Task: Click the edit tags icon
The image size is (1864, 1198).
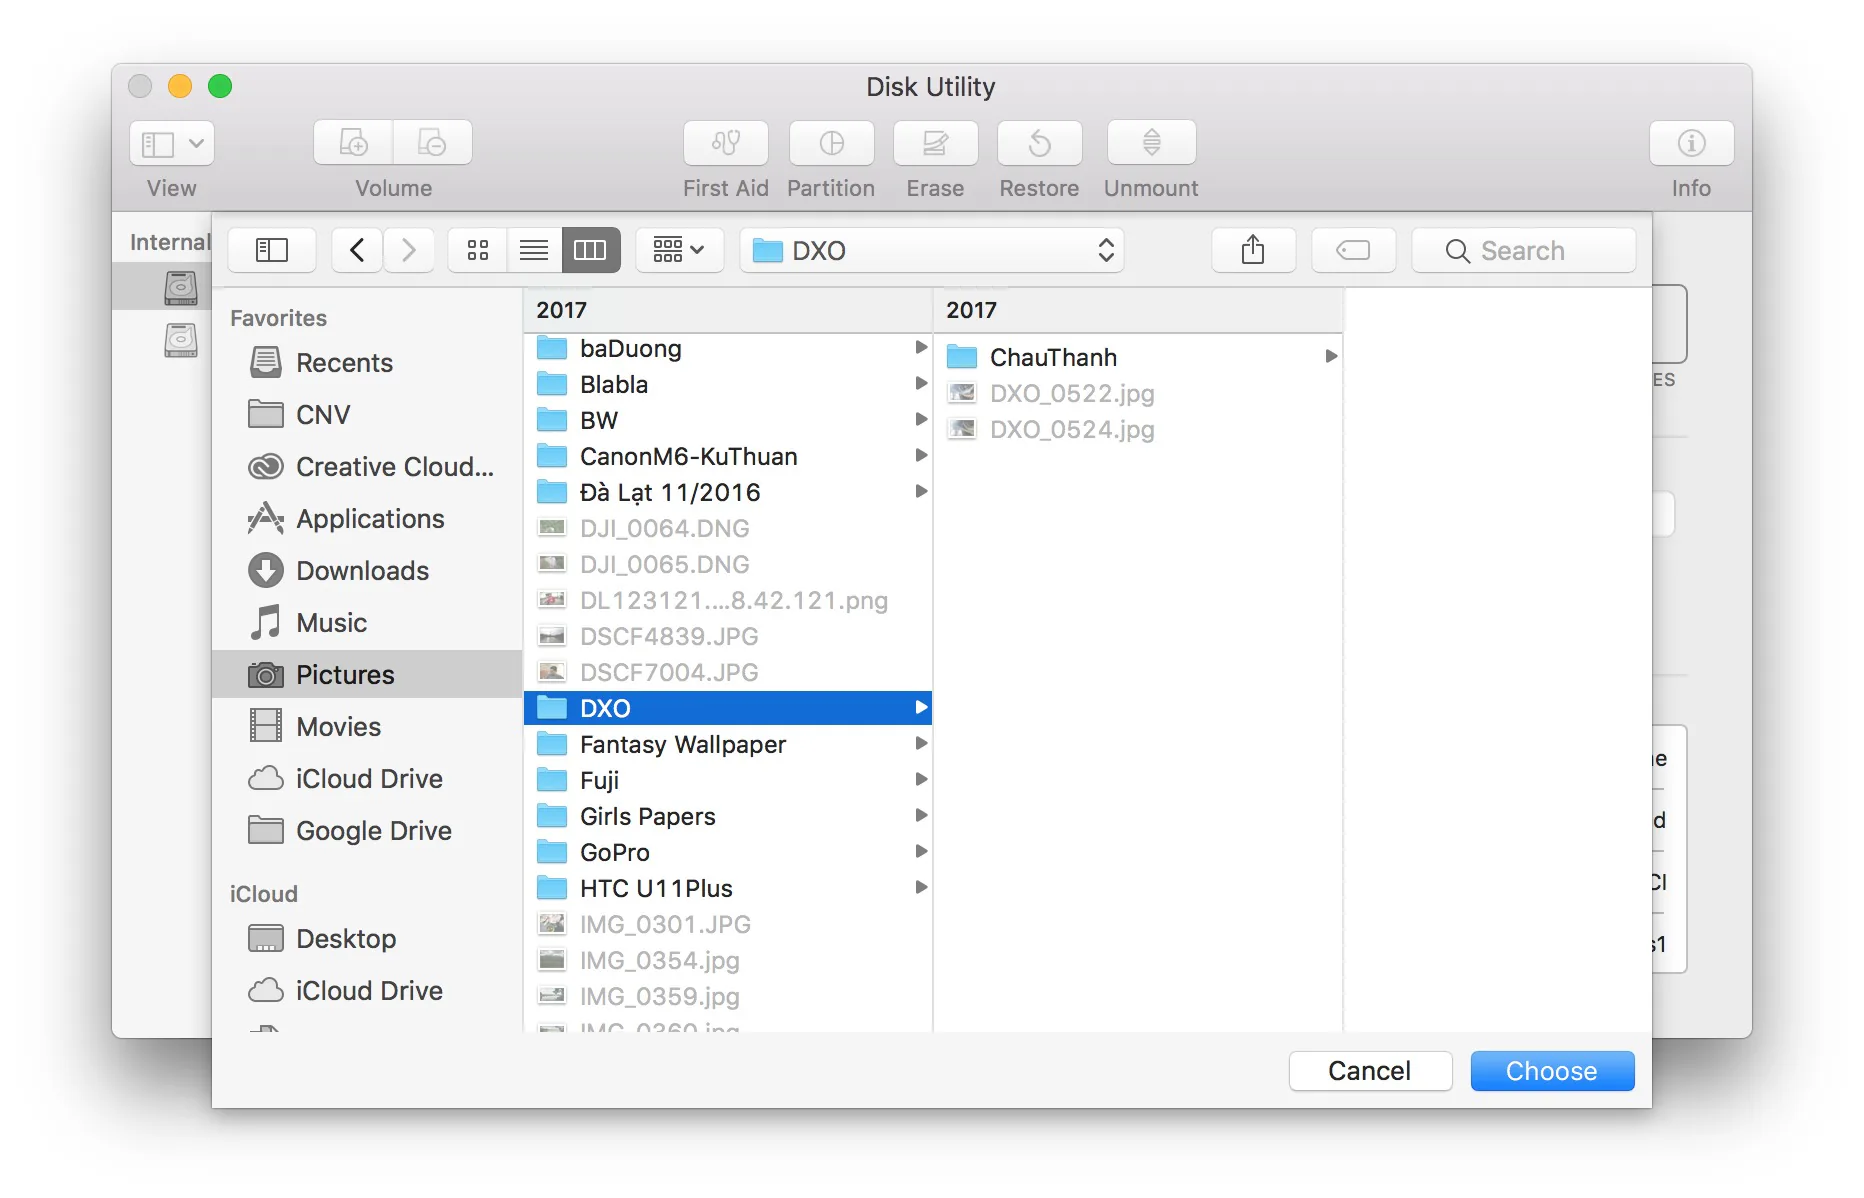Action: point(1353,250)
